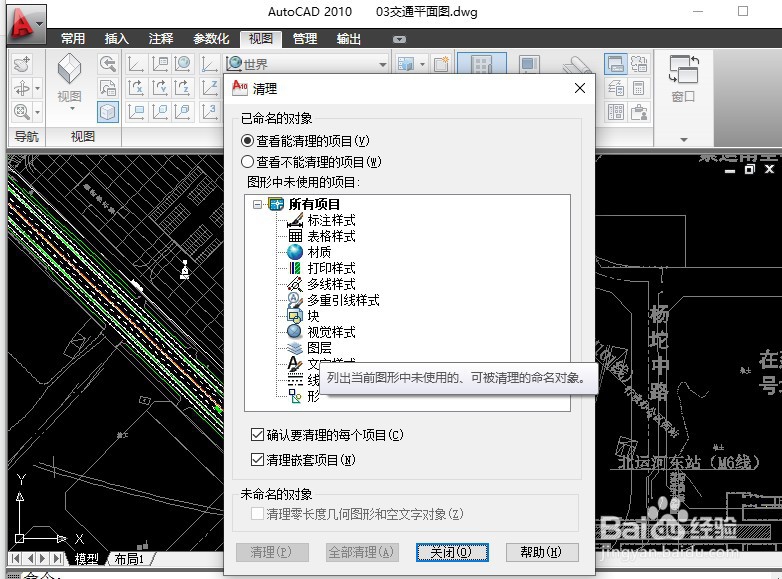Open the 管理 ribbon tab

(305, 38)
